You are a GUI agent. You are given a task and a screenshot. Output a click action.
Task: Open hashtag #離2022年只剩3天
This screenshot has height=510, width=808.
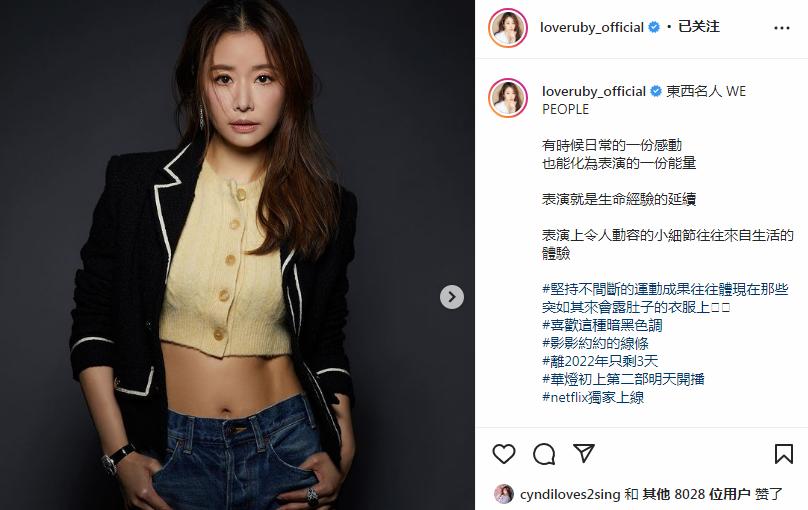(x=600, y=361)
